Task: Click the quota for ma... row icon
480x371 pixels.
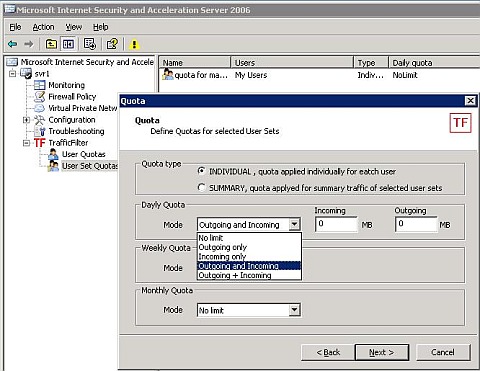Action: click(168, 75)
